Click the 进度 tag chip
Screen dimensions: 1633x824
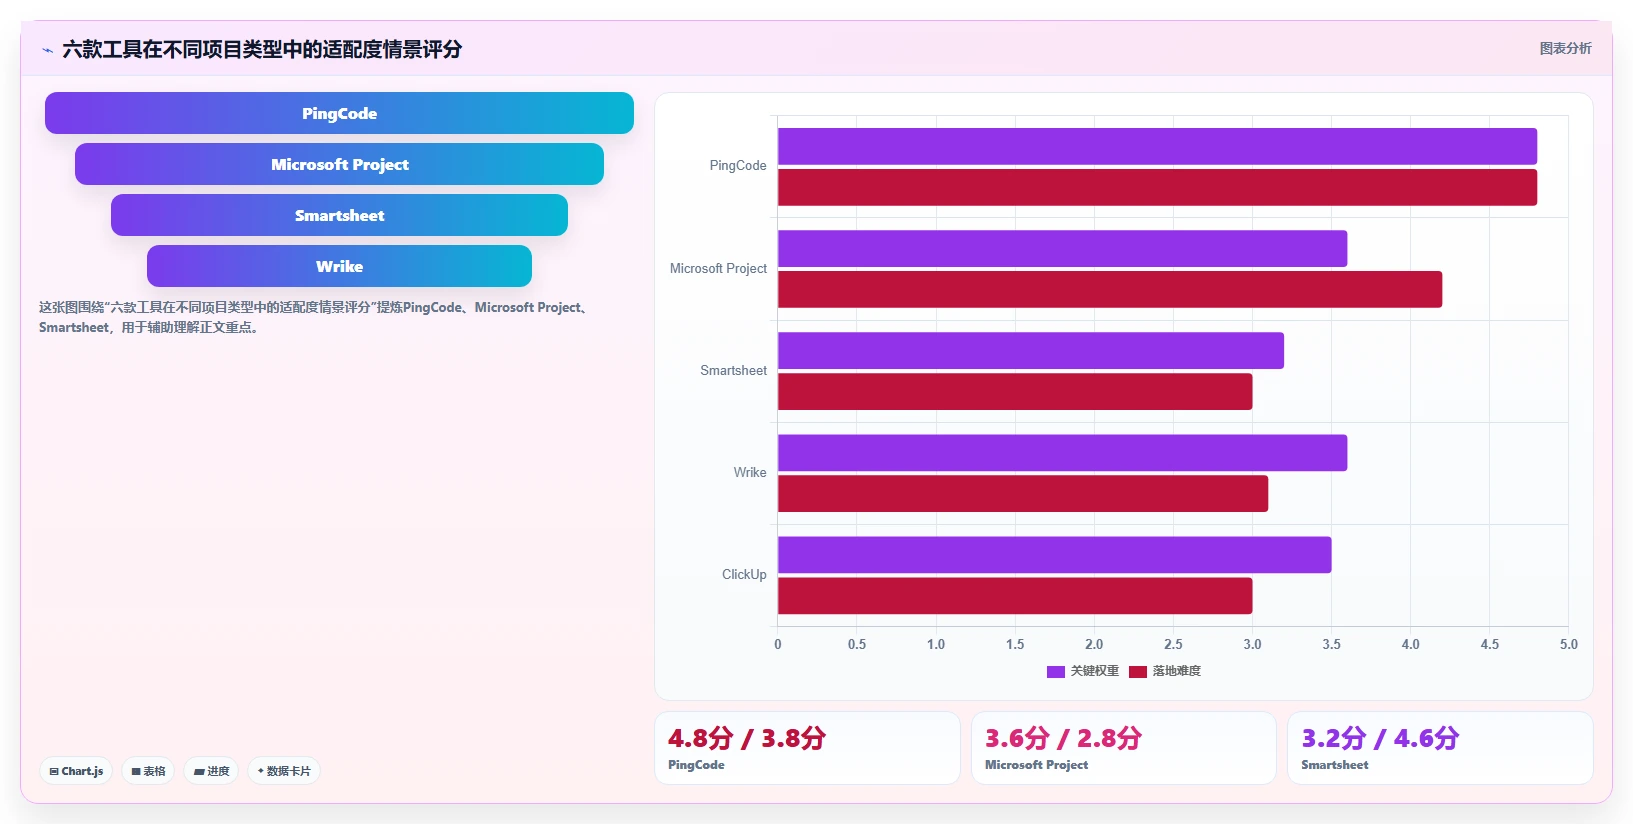(211, 771)
